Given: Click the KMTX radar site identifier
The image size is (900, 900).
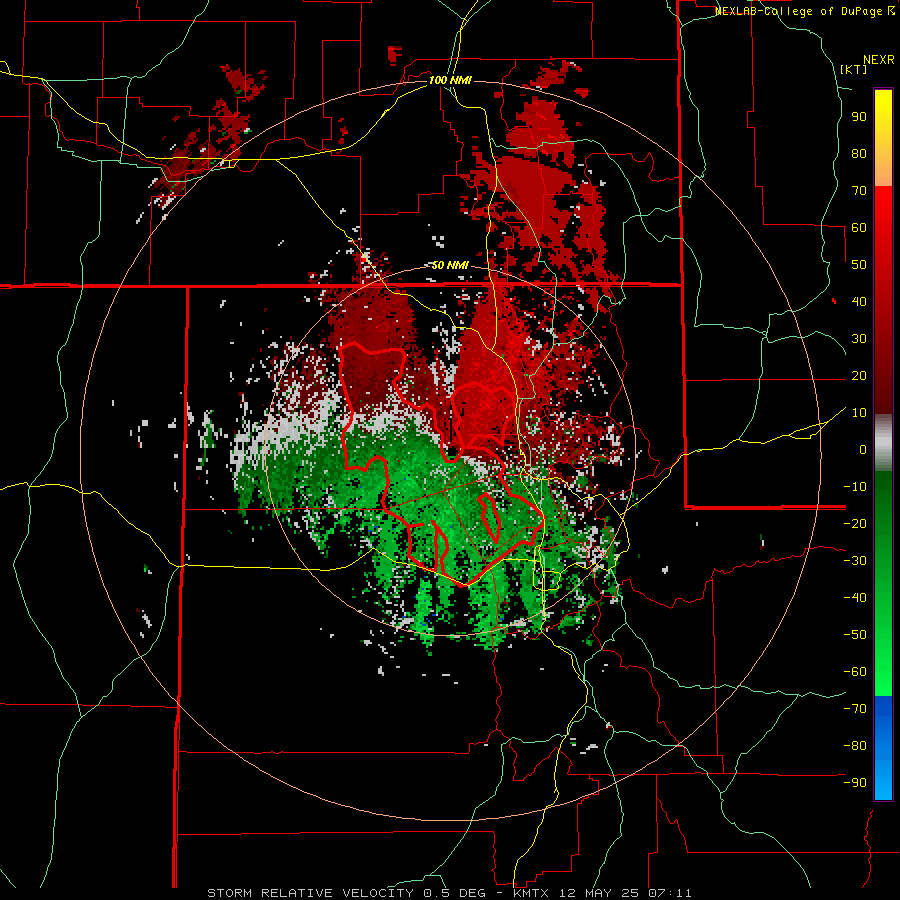Looking at the screenshot, I should point(530,893).
